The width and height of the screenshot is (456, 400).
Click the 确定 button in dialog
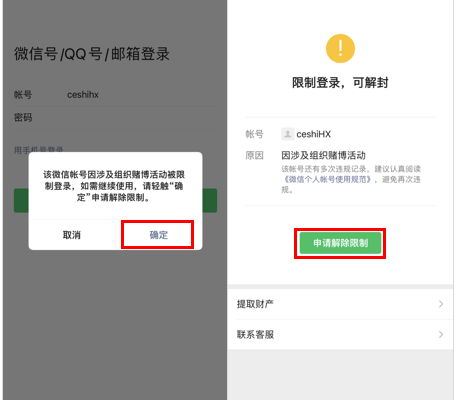[159, 235]
